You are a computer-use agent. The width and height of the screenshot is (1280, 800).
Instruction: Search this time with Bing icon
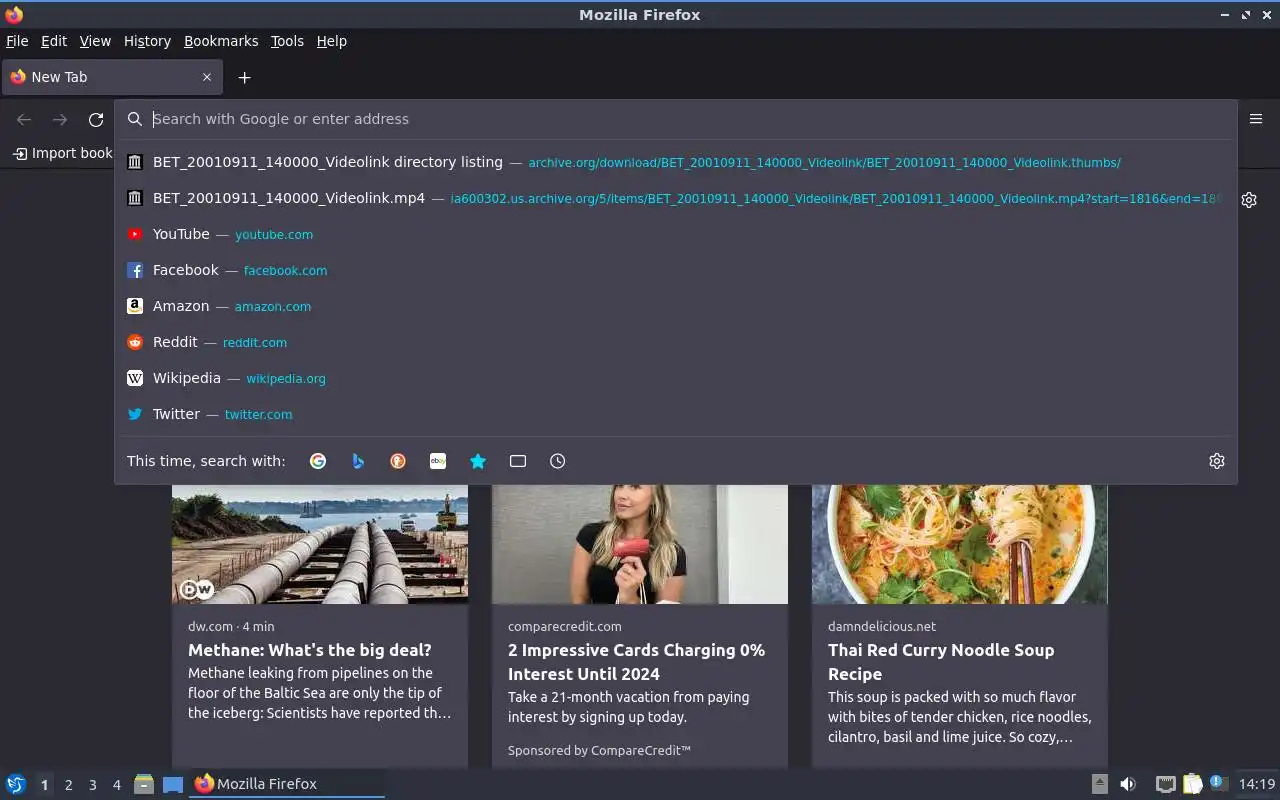(358, 461)
